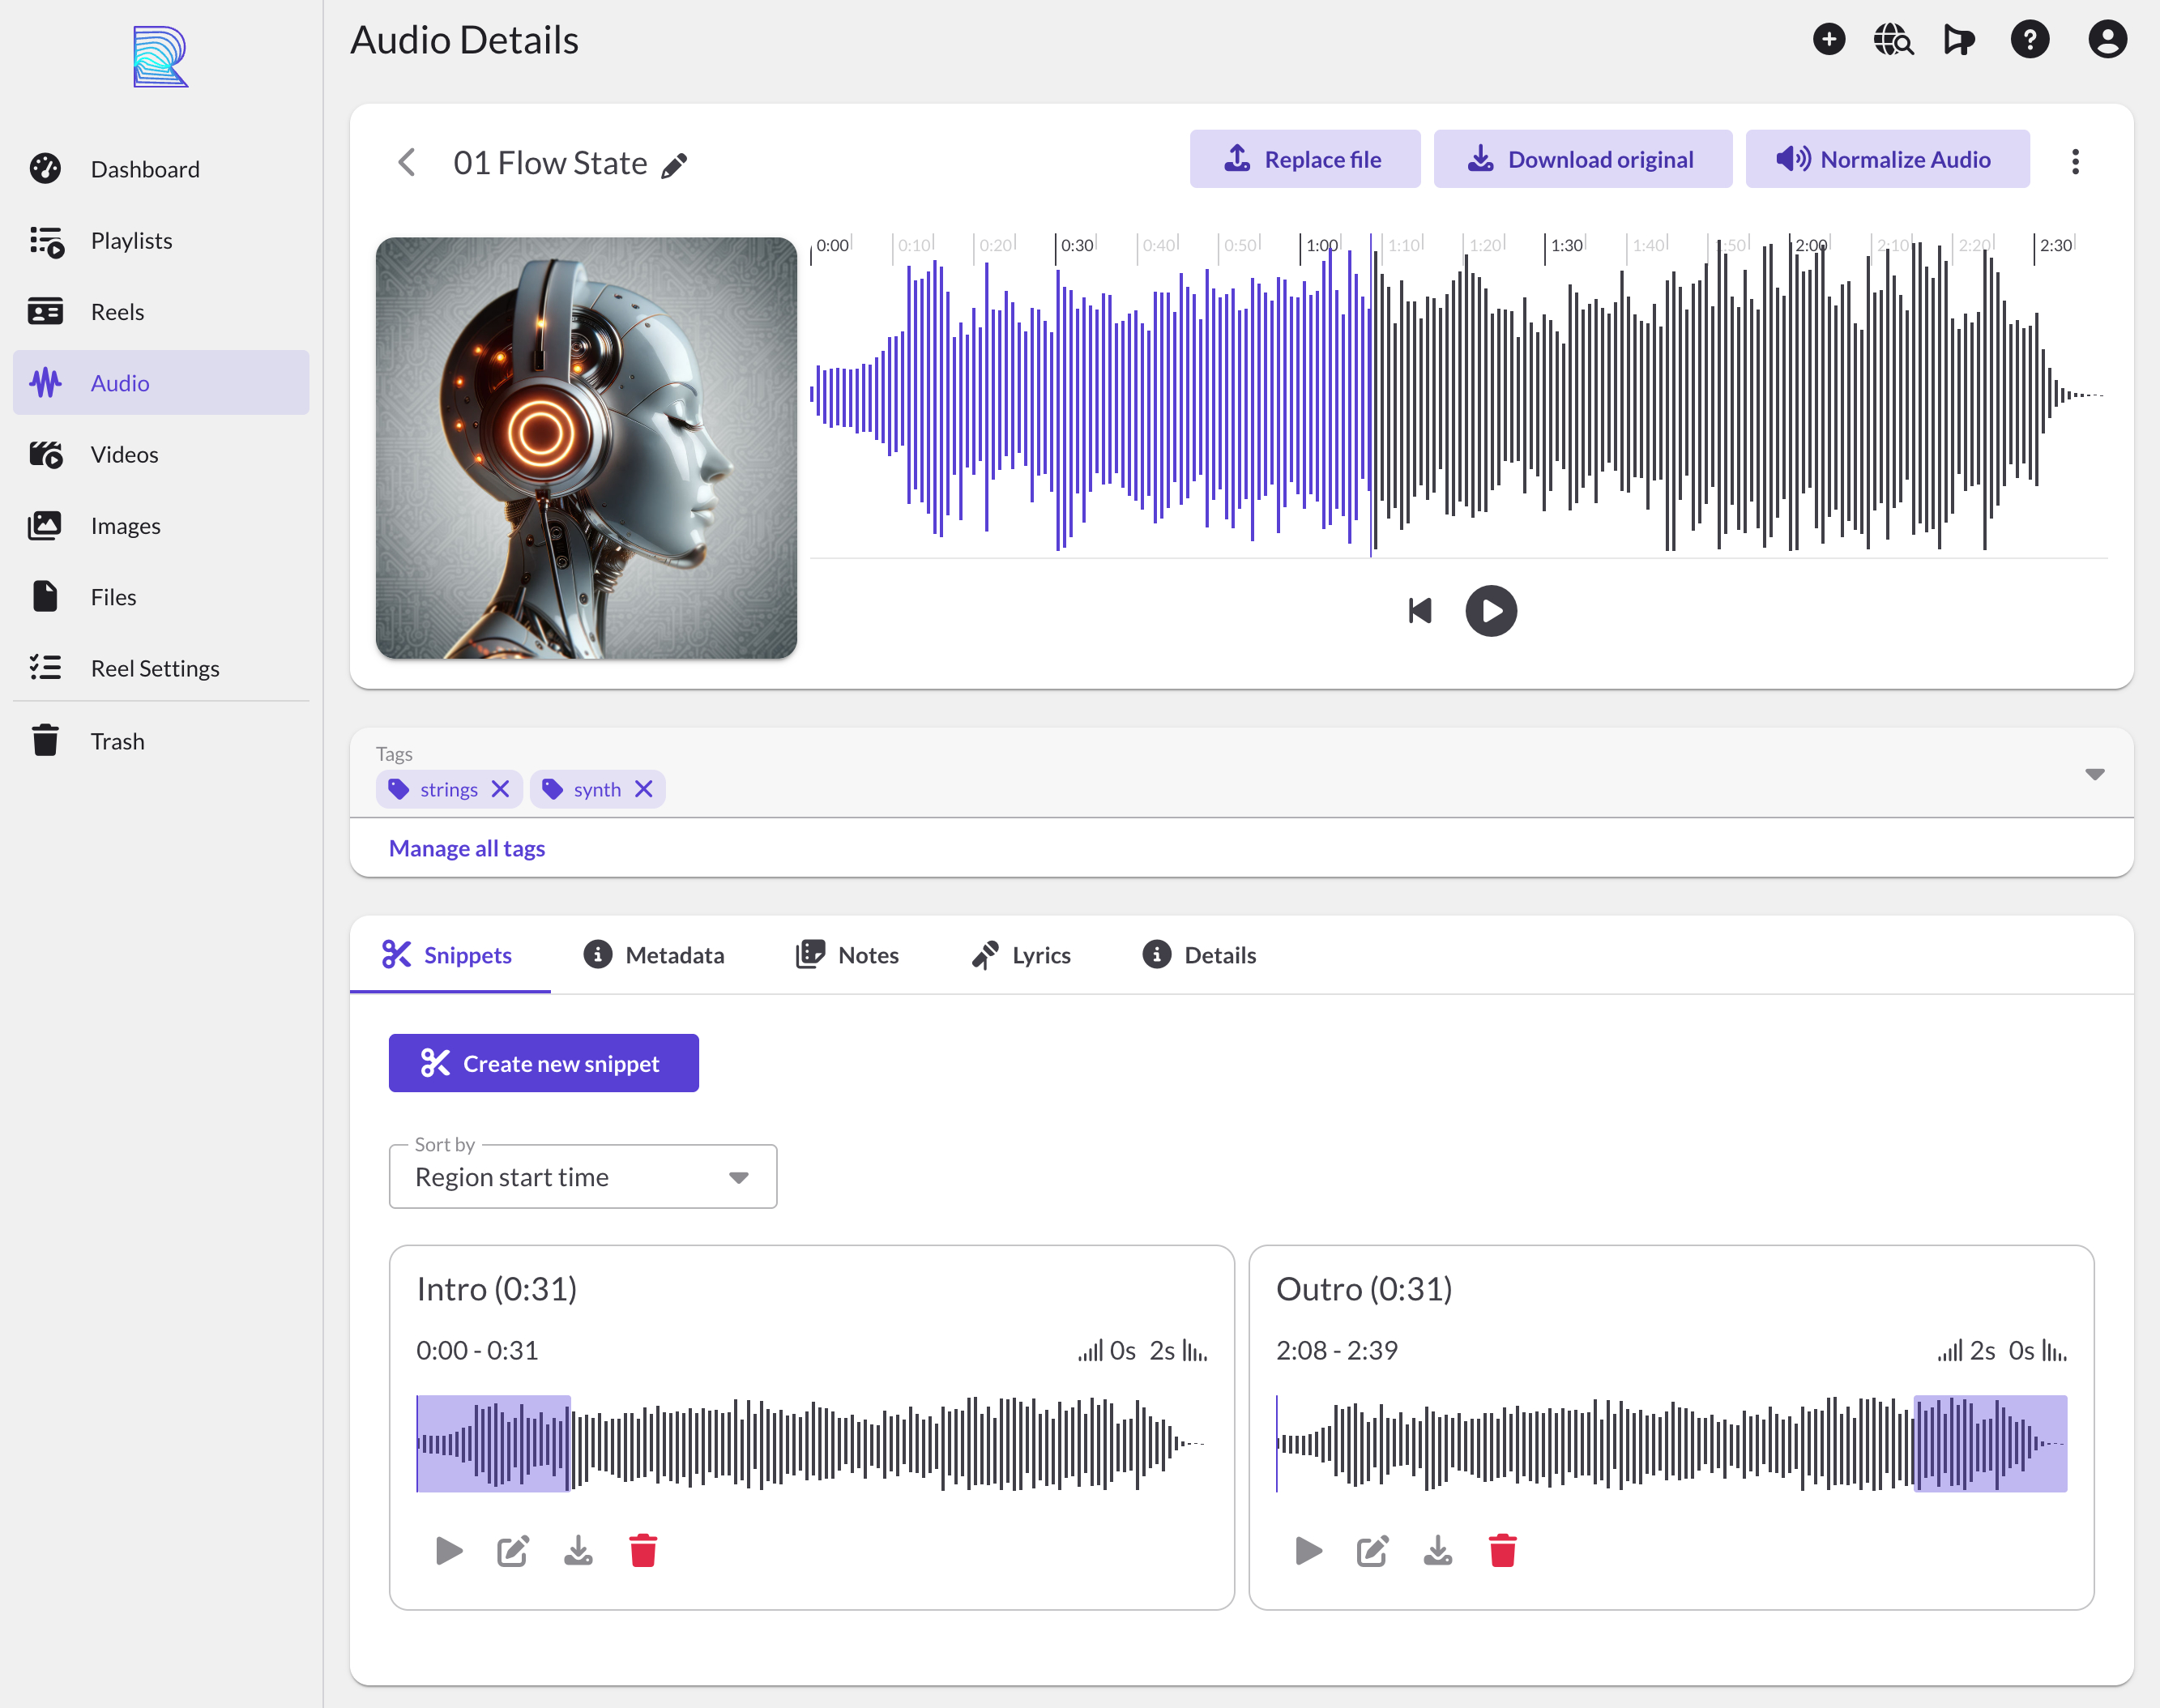
Task: Click the plus icon in top bar
Action: [1829, 40]
